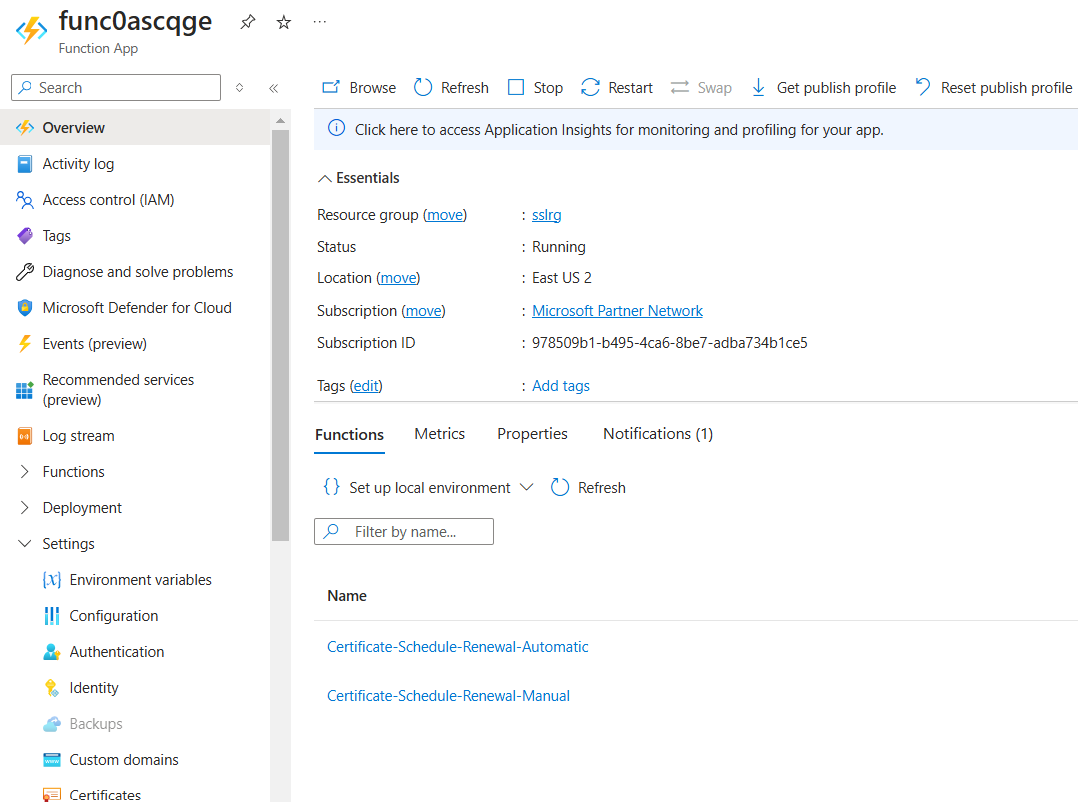Image resolution: width=1078 pixels, height=802 pixels.
Task: Click the Configuration bars icon
Action: [x=52, y=616]
